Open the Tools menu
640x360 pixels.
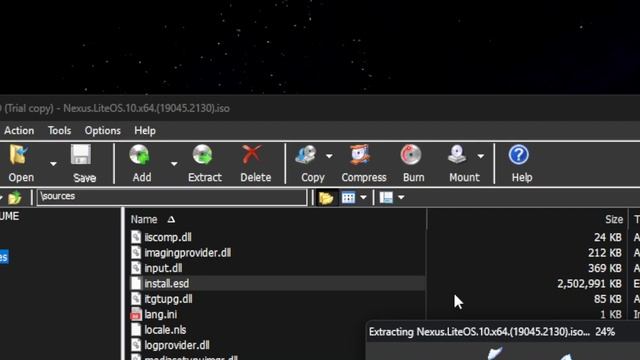point(59,131)
